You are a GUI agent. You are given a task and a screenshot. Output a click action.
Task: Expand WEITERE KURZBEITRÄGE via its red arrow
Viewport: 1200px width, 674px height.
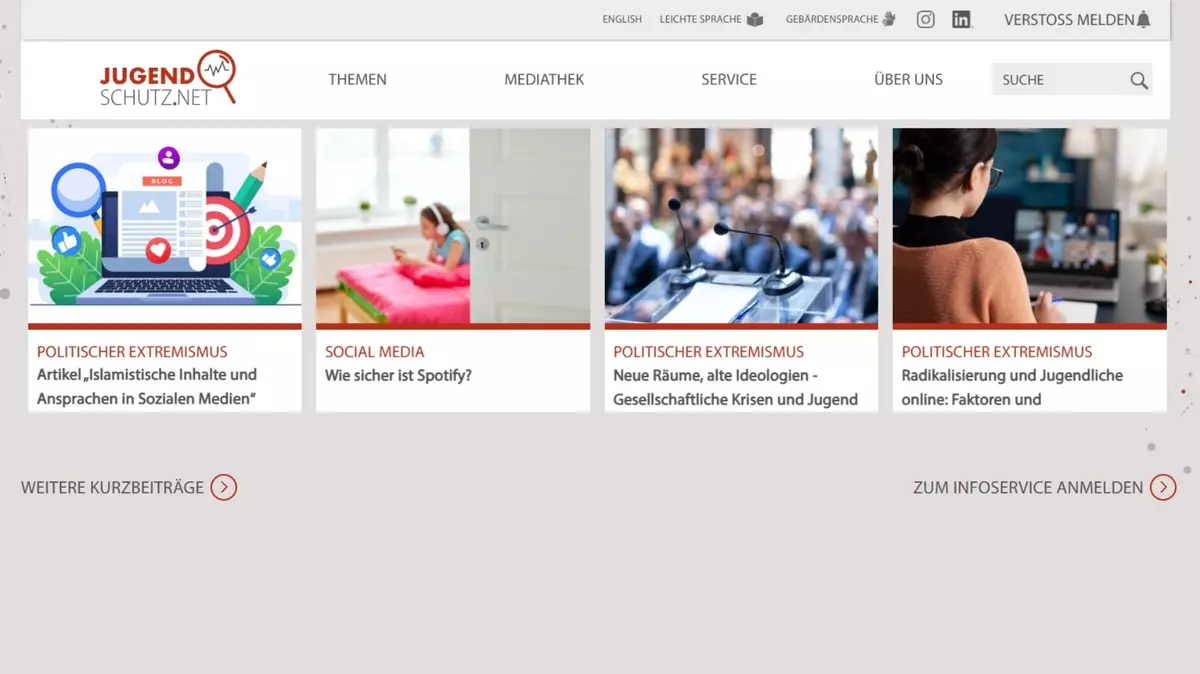tap(225, 487)
